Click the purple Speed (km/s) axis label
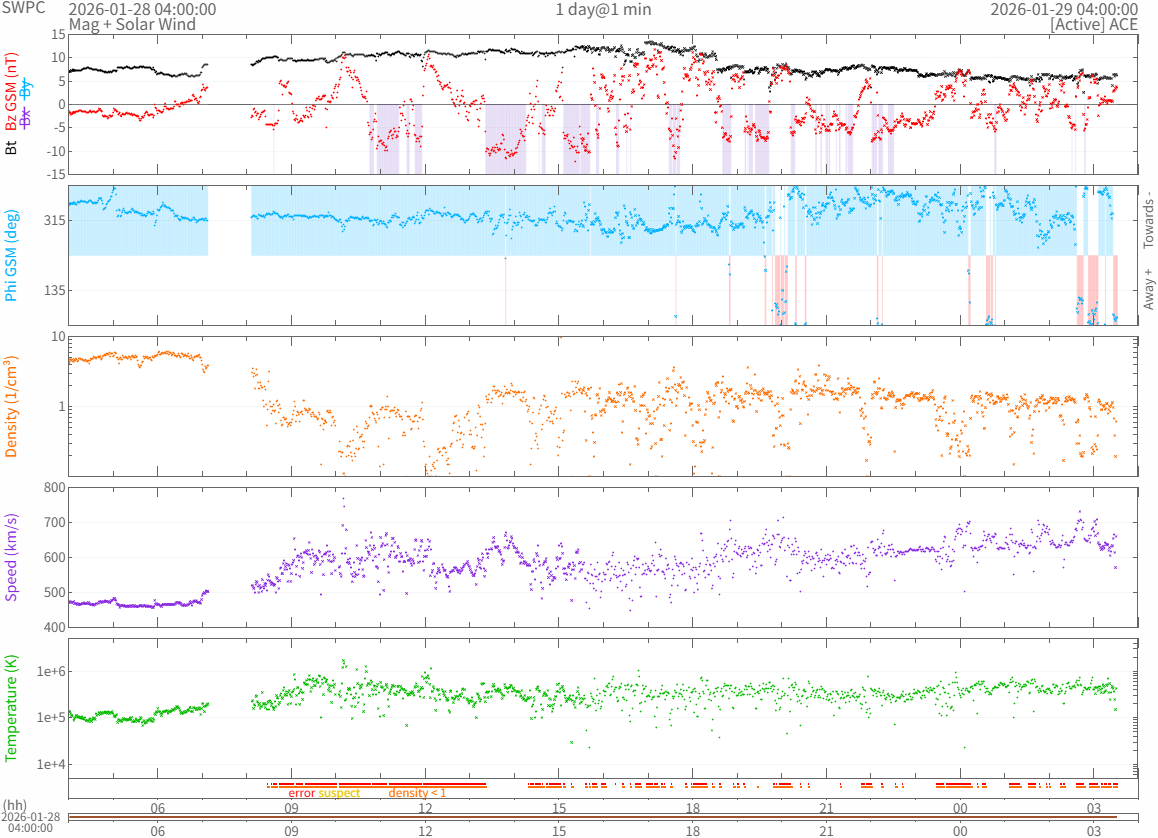 [x=12, y=557]
